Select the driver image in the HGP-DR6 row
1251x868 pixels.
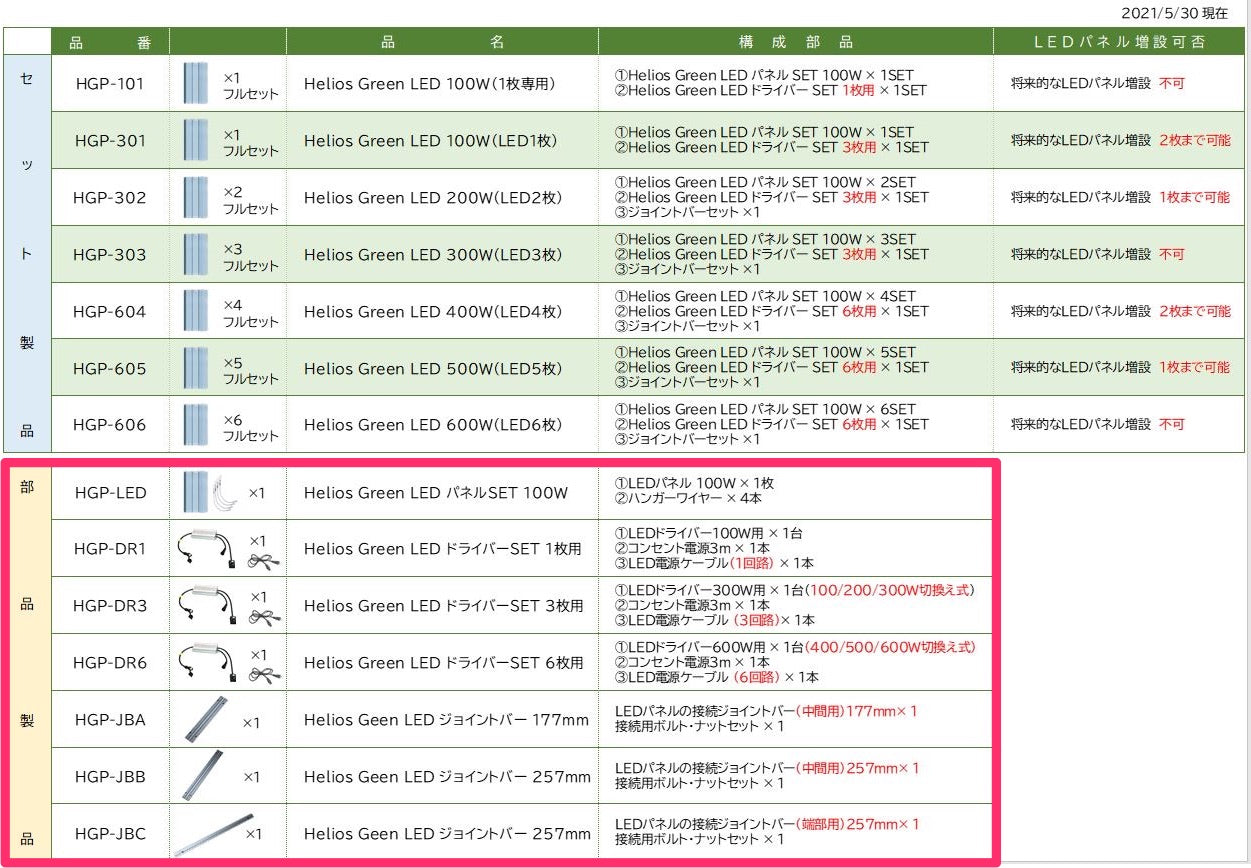point(206,662)
